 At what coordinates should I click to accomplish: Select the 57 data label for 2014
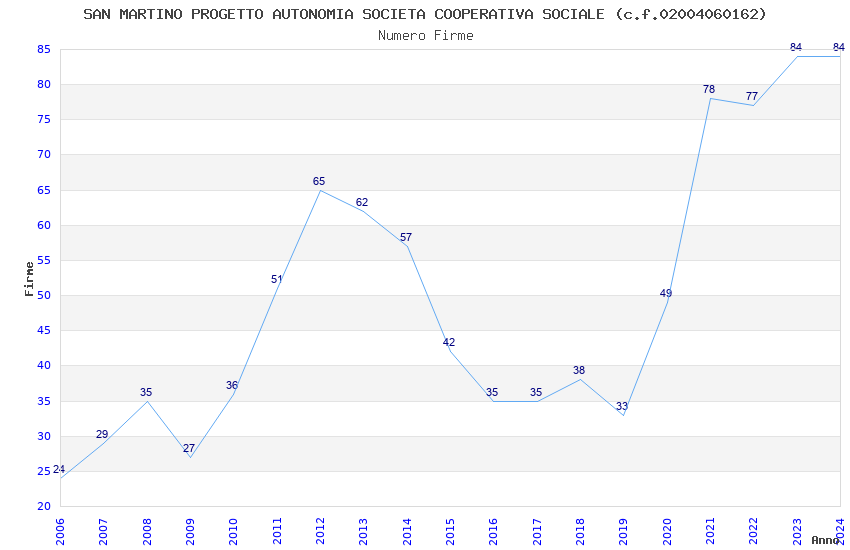pyautogui.click(x=406, y=237)
